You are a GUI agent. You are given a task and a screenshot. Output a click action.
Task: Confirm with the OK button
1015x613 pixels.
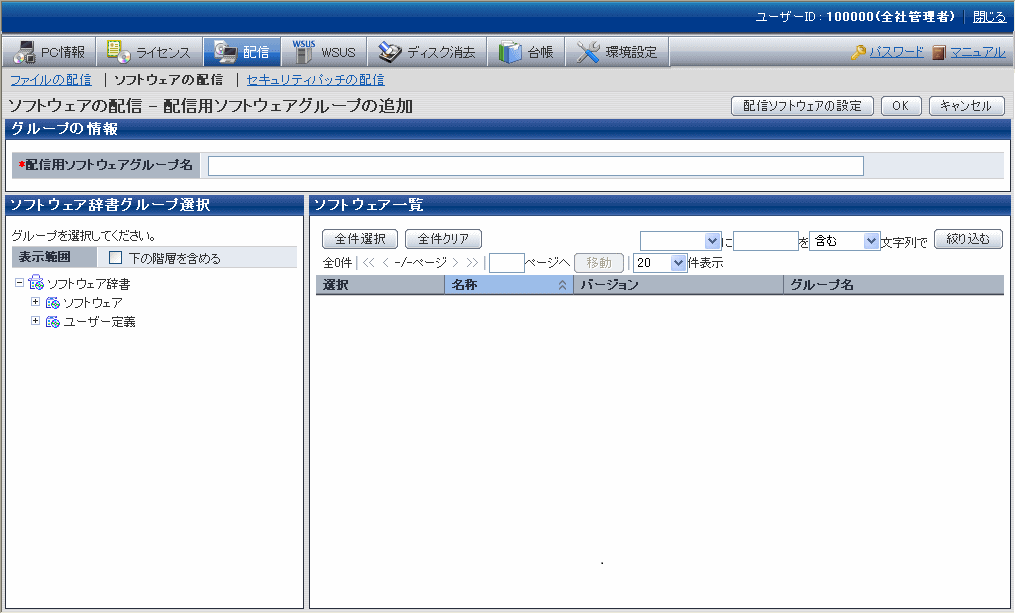coord(901,106)
